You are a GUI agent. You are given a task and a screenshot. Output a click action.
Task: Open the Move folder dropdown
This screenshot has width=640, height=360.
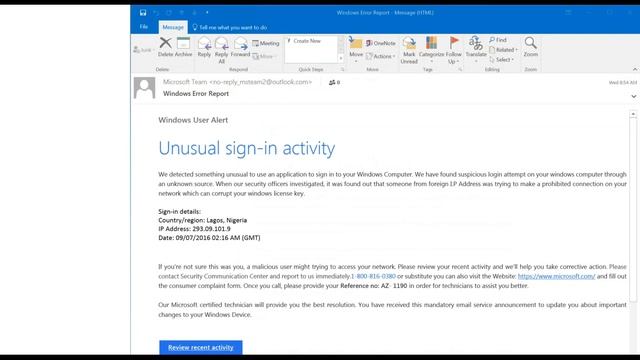[356, 50]
